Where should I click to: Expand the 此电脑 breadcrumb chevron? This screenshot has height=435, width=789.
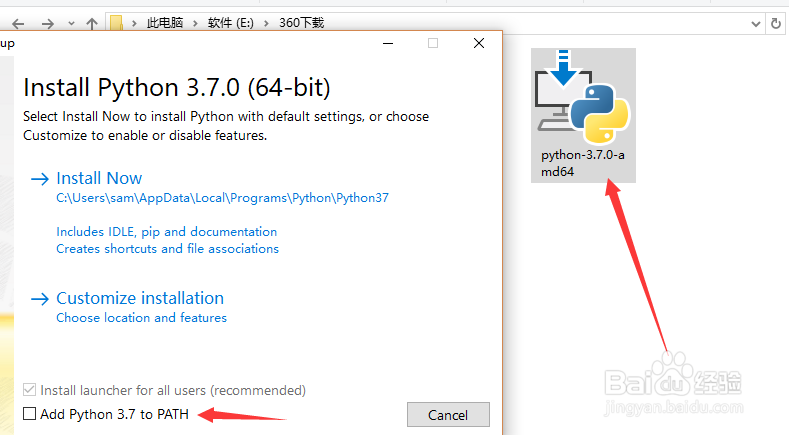point(200,22)
